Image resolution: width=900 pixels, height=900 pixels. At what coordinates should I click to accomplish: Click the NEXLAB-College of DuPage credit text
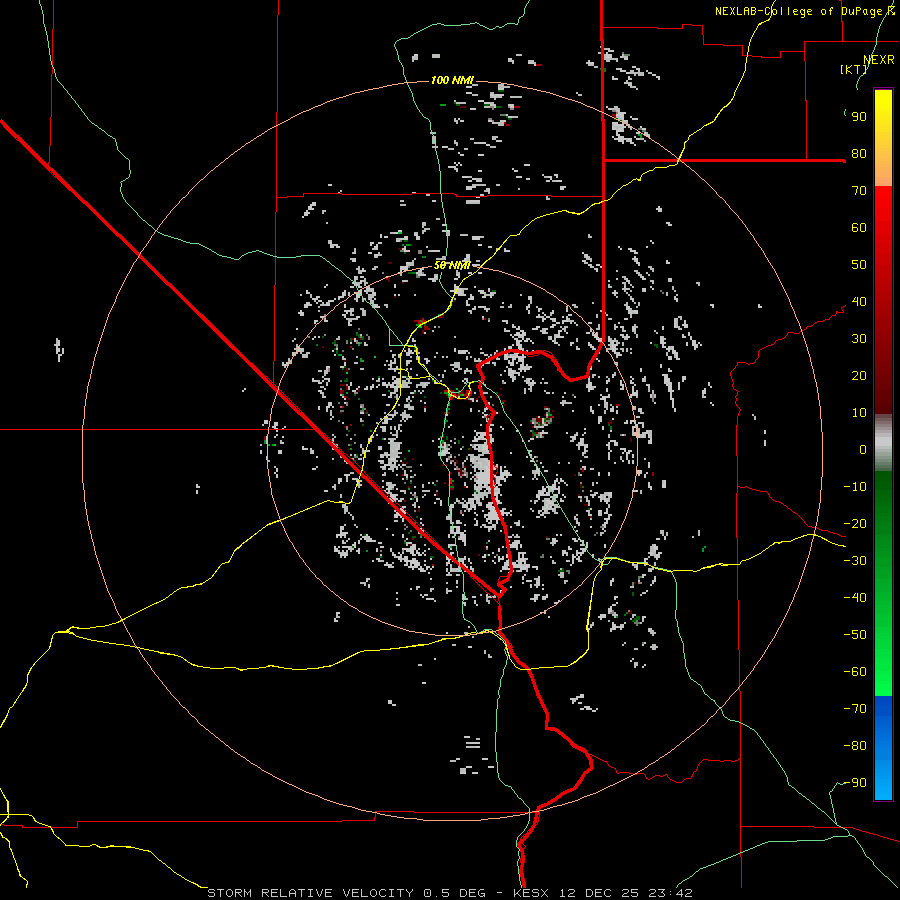(x=805, y=11)
